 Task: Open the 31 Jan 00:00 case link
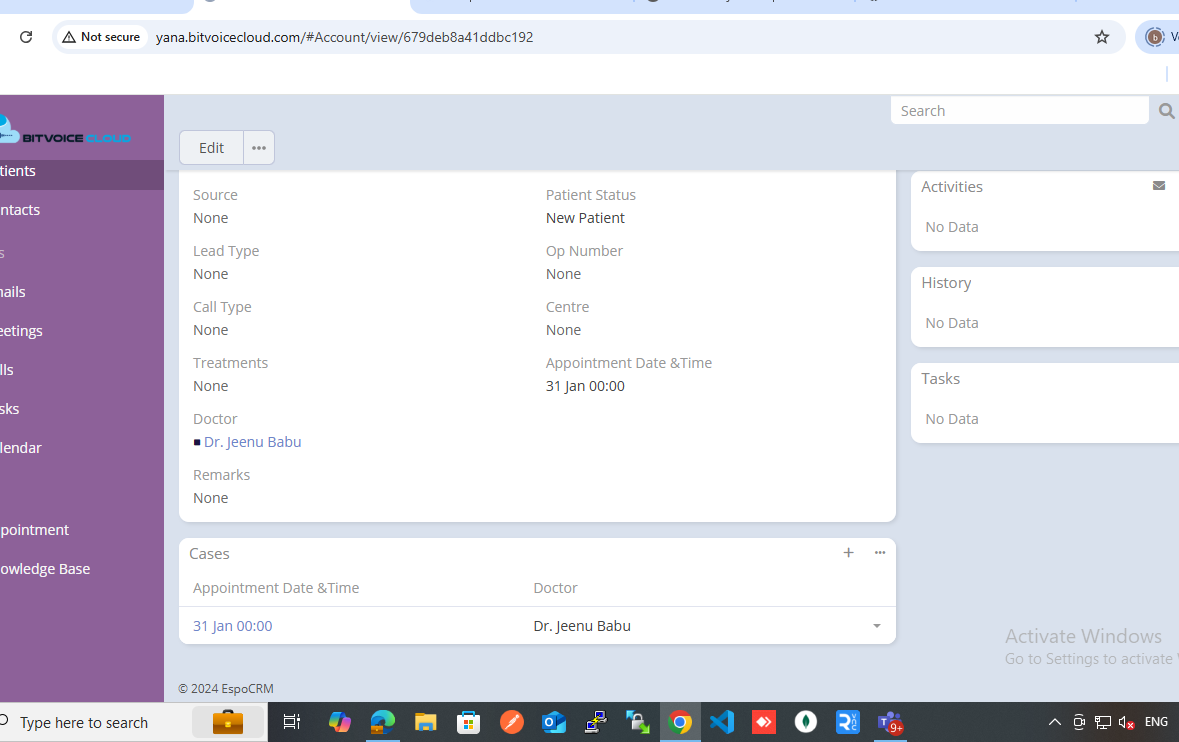coord(232,626)
